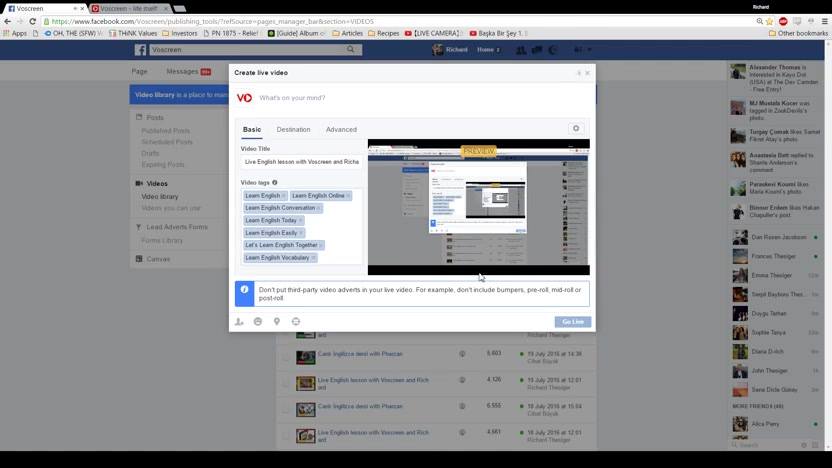Click the tag people icon at dialog bottom
The height and width of the screenshot is (468, 832).
click(x=239, y=322)
